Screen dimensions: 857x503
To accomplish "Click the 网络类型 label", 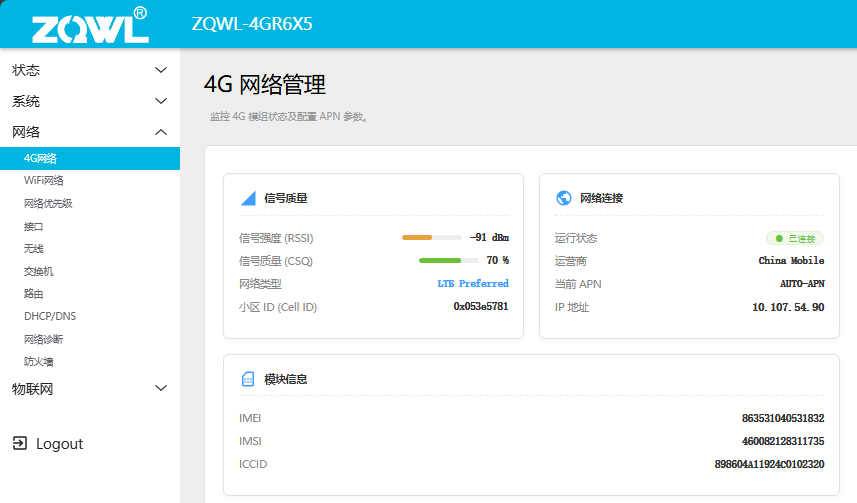I will pyautogui.click(x=260, y=284).
